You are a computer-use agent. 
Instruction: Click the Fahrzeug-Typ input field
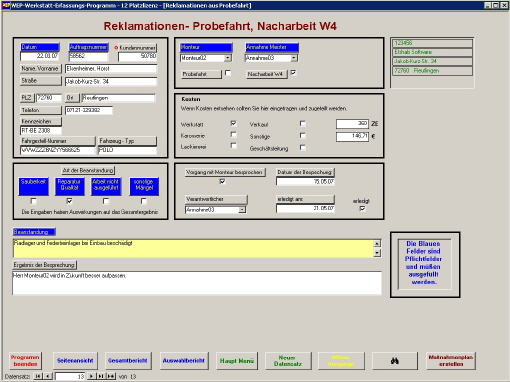click(x=127, y=150)
